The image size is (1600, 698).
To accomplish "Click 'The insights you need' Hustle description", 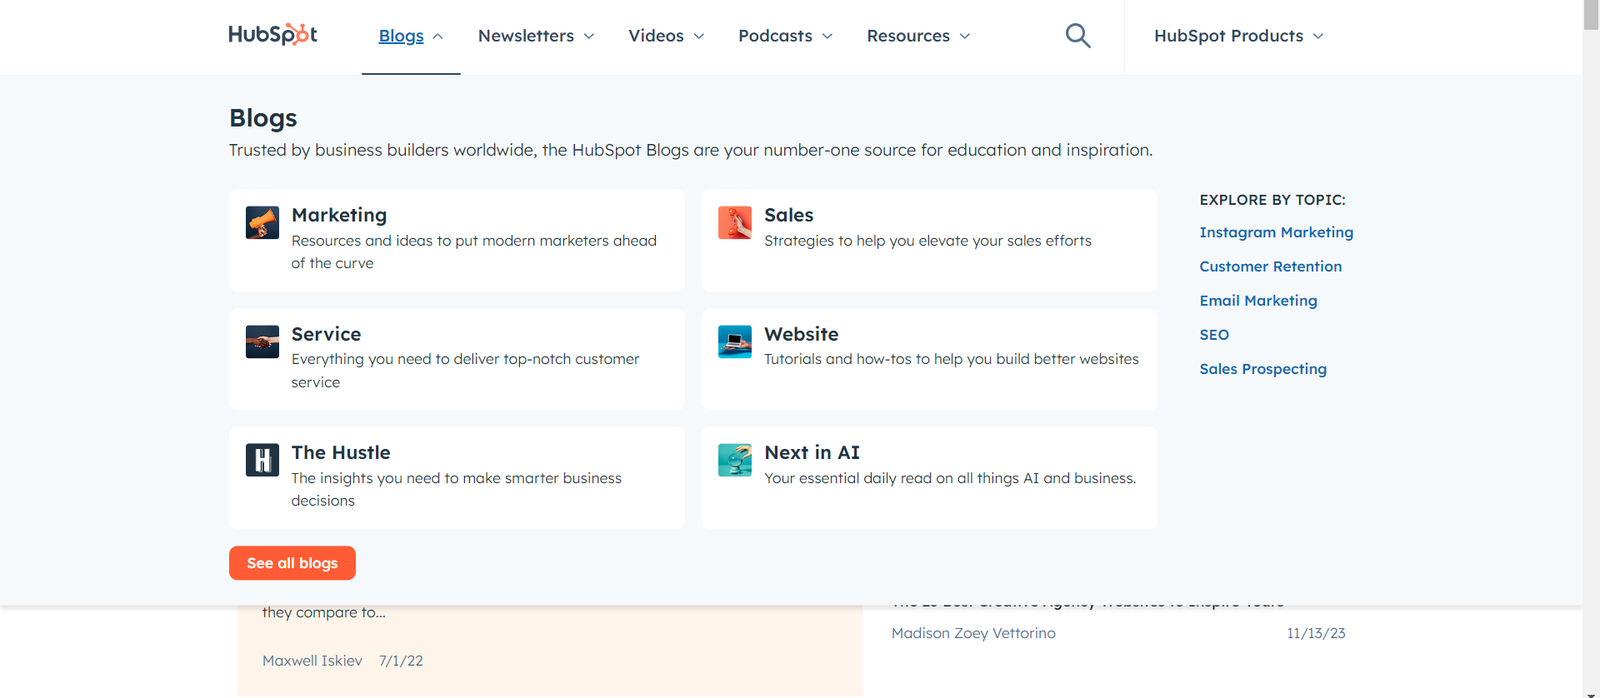I will point(456,489).
